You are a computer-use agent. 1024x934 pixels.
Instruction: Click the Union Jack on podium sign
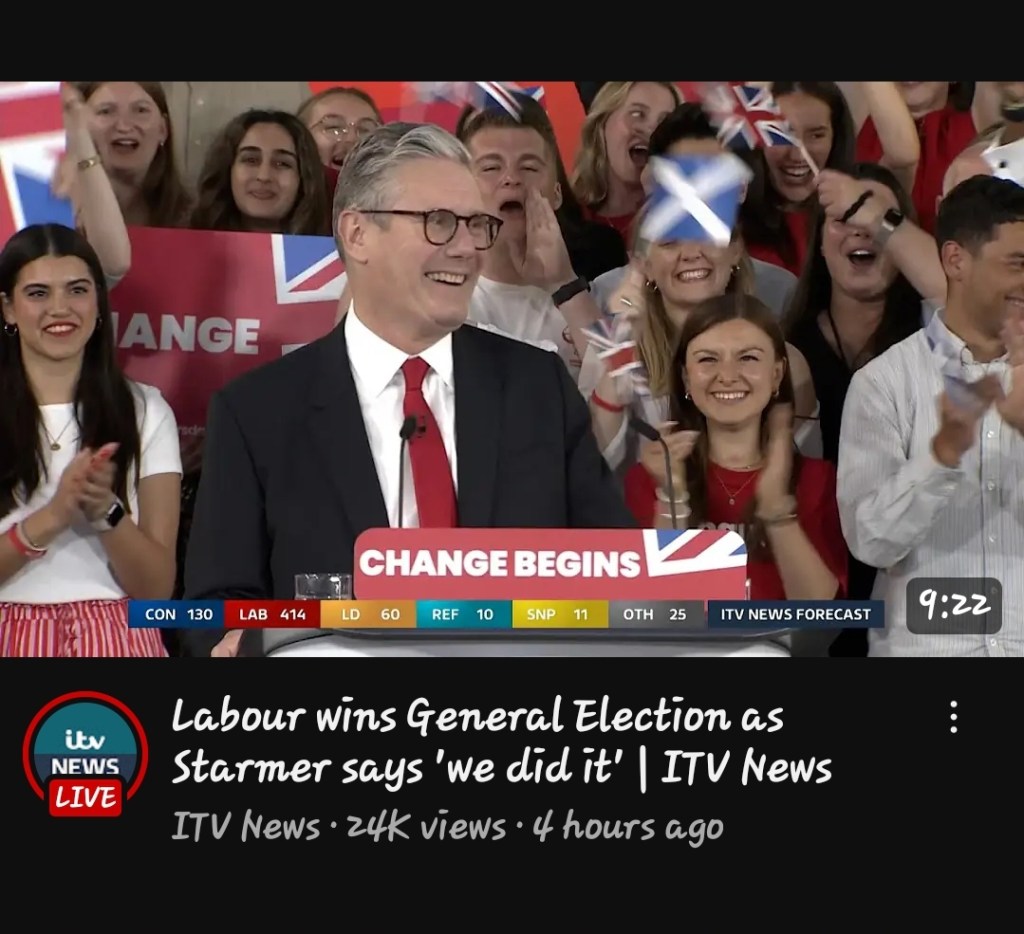tap(696, 553)
